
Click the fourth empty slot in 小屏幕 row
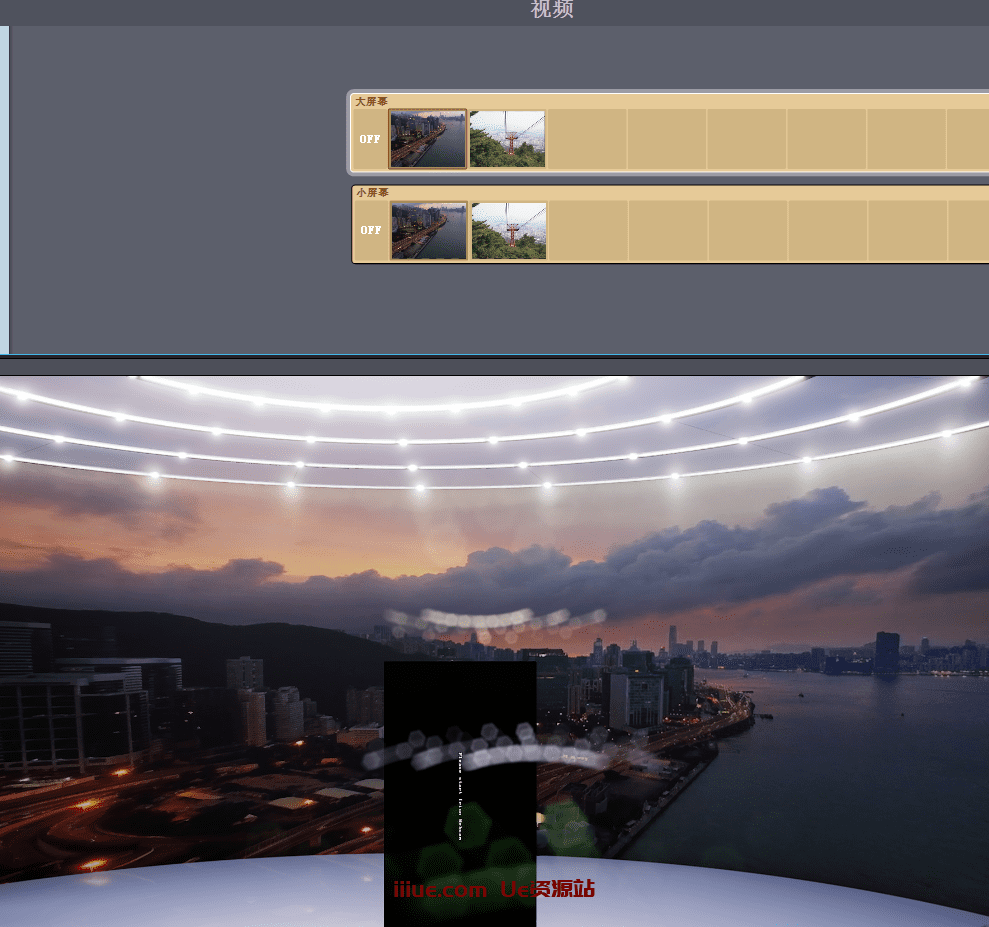click(669, 230)
